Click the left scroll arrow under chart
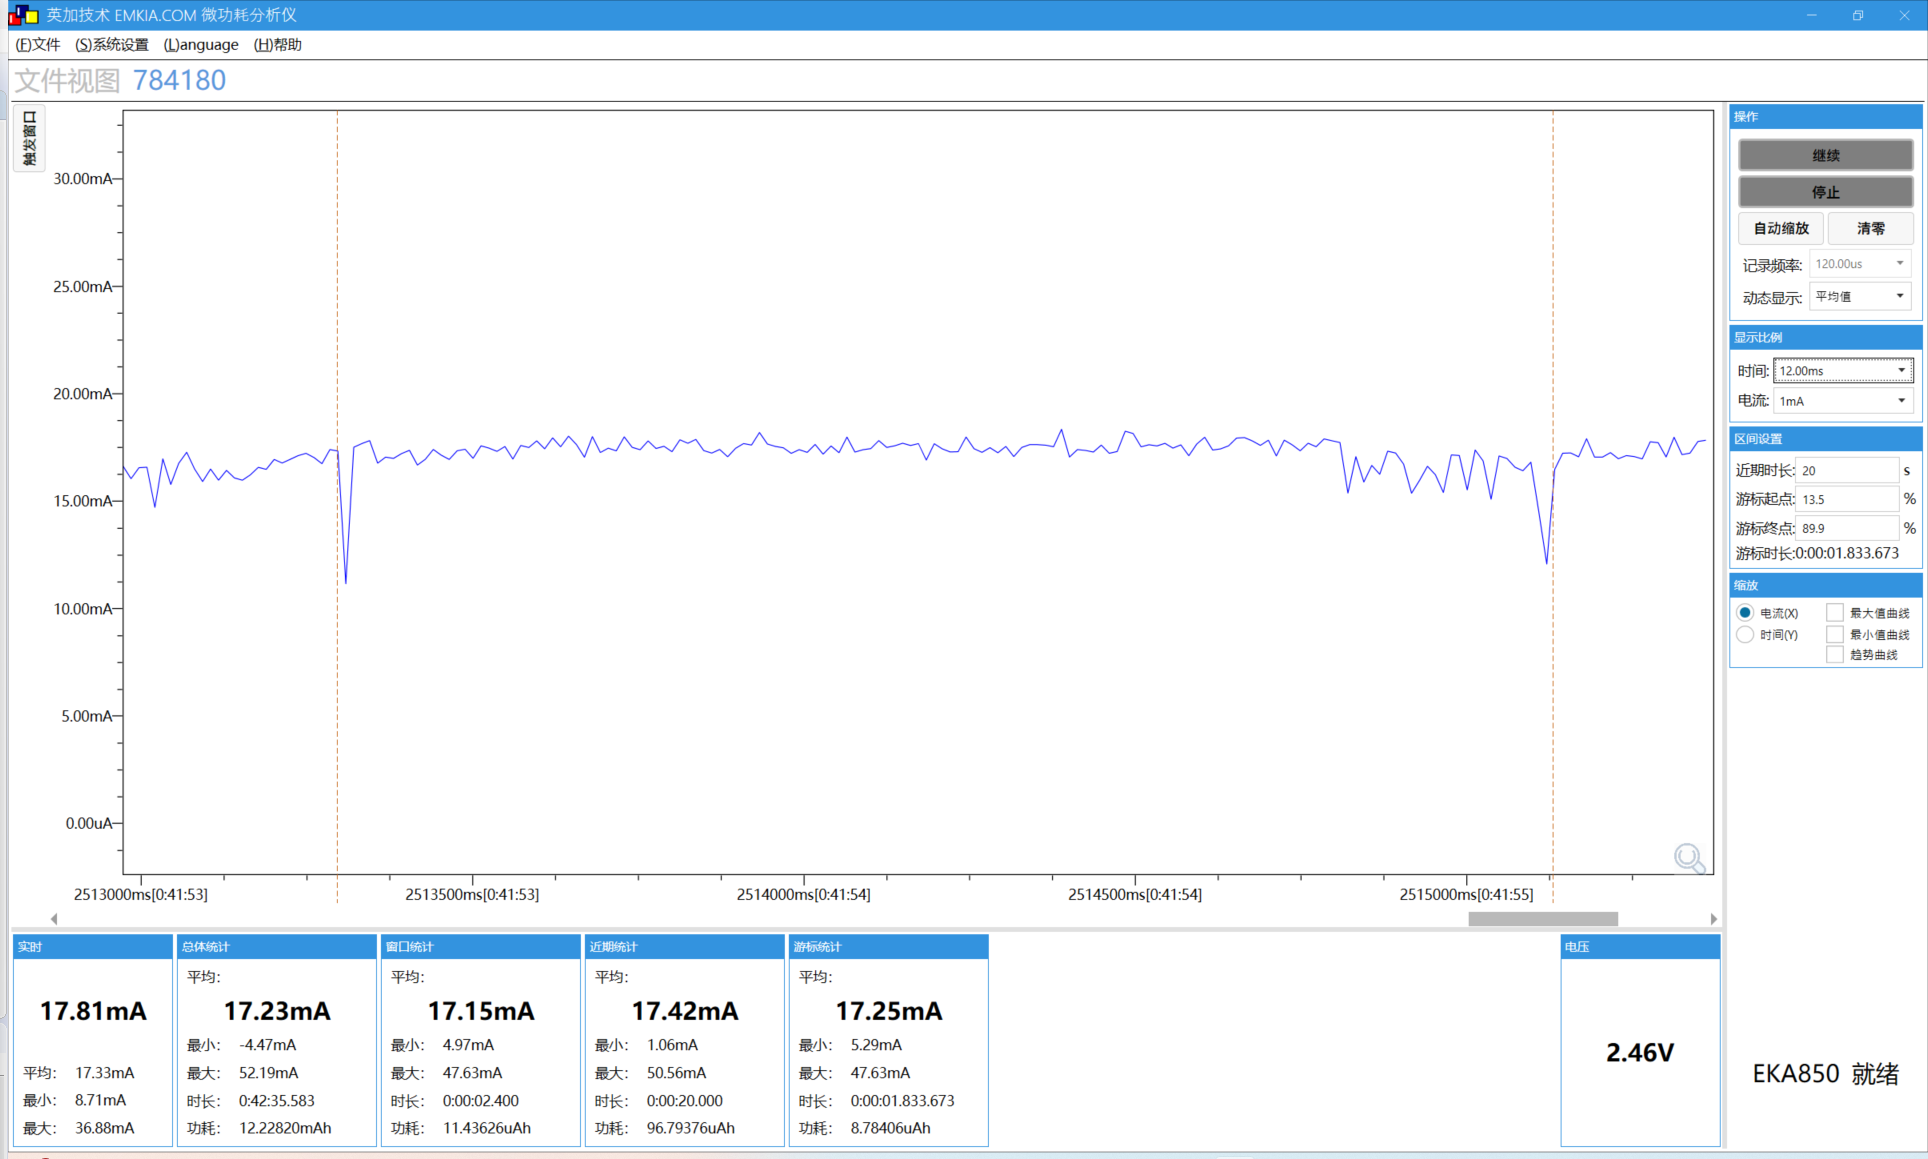This screenshot has height=1159, width=1928. (54, 919)
